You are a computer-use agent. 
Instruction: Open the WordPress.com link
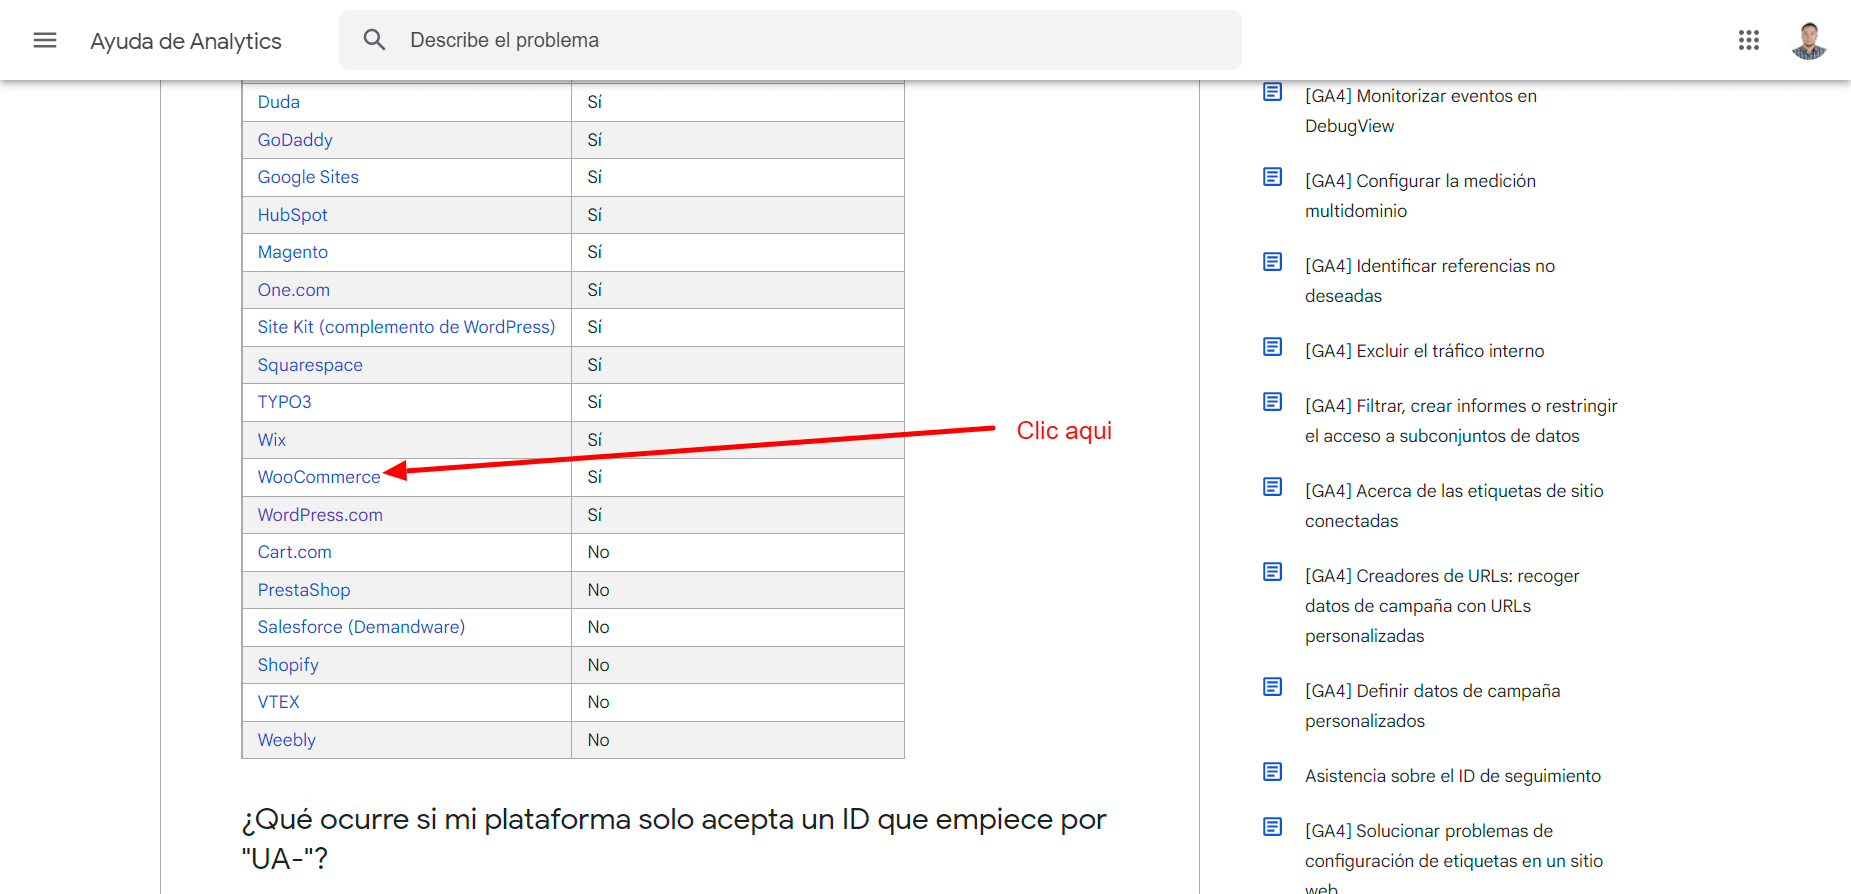coord(320,515)
